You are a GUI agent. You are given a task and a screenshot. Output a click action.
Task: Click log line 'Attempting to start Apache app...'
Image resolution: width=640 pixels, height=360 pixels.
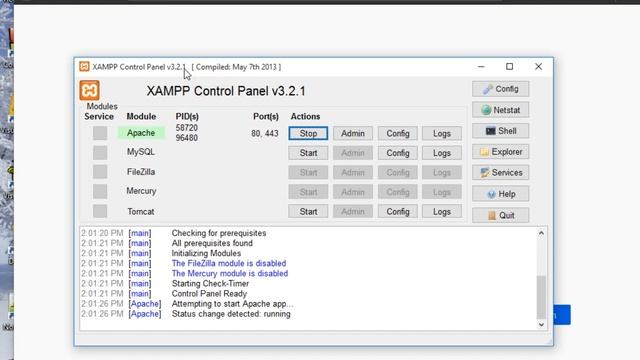click(x=232, y=304)
